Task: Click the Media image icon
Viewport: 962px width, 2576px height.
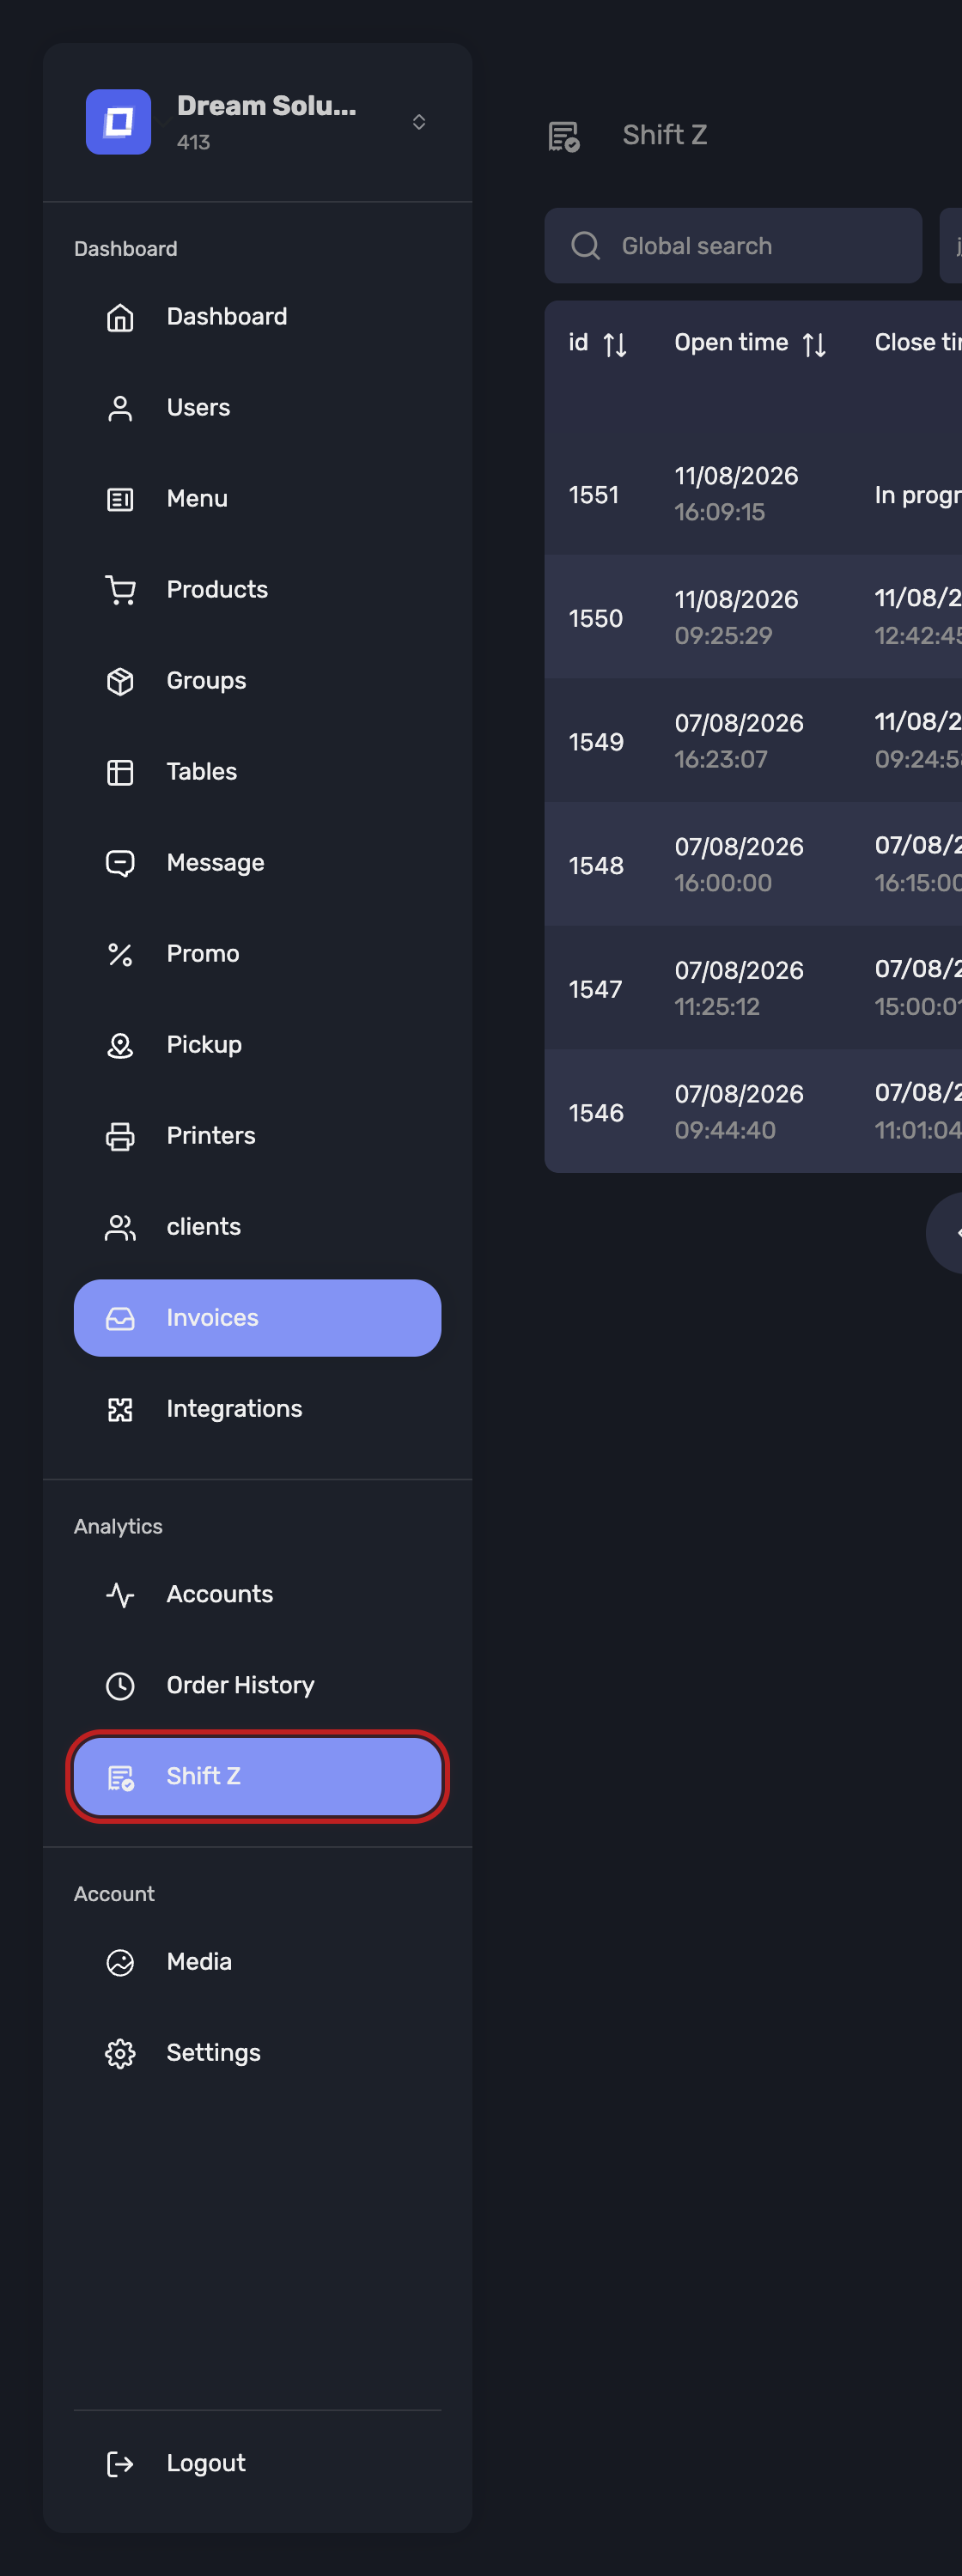Action: (120, 1962)
